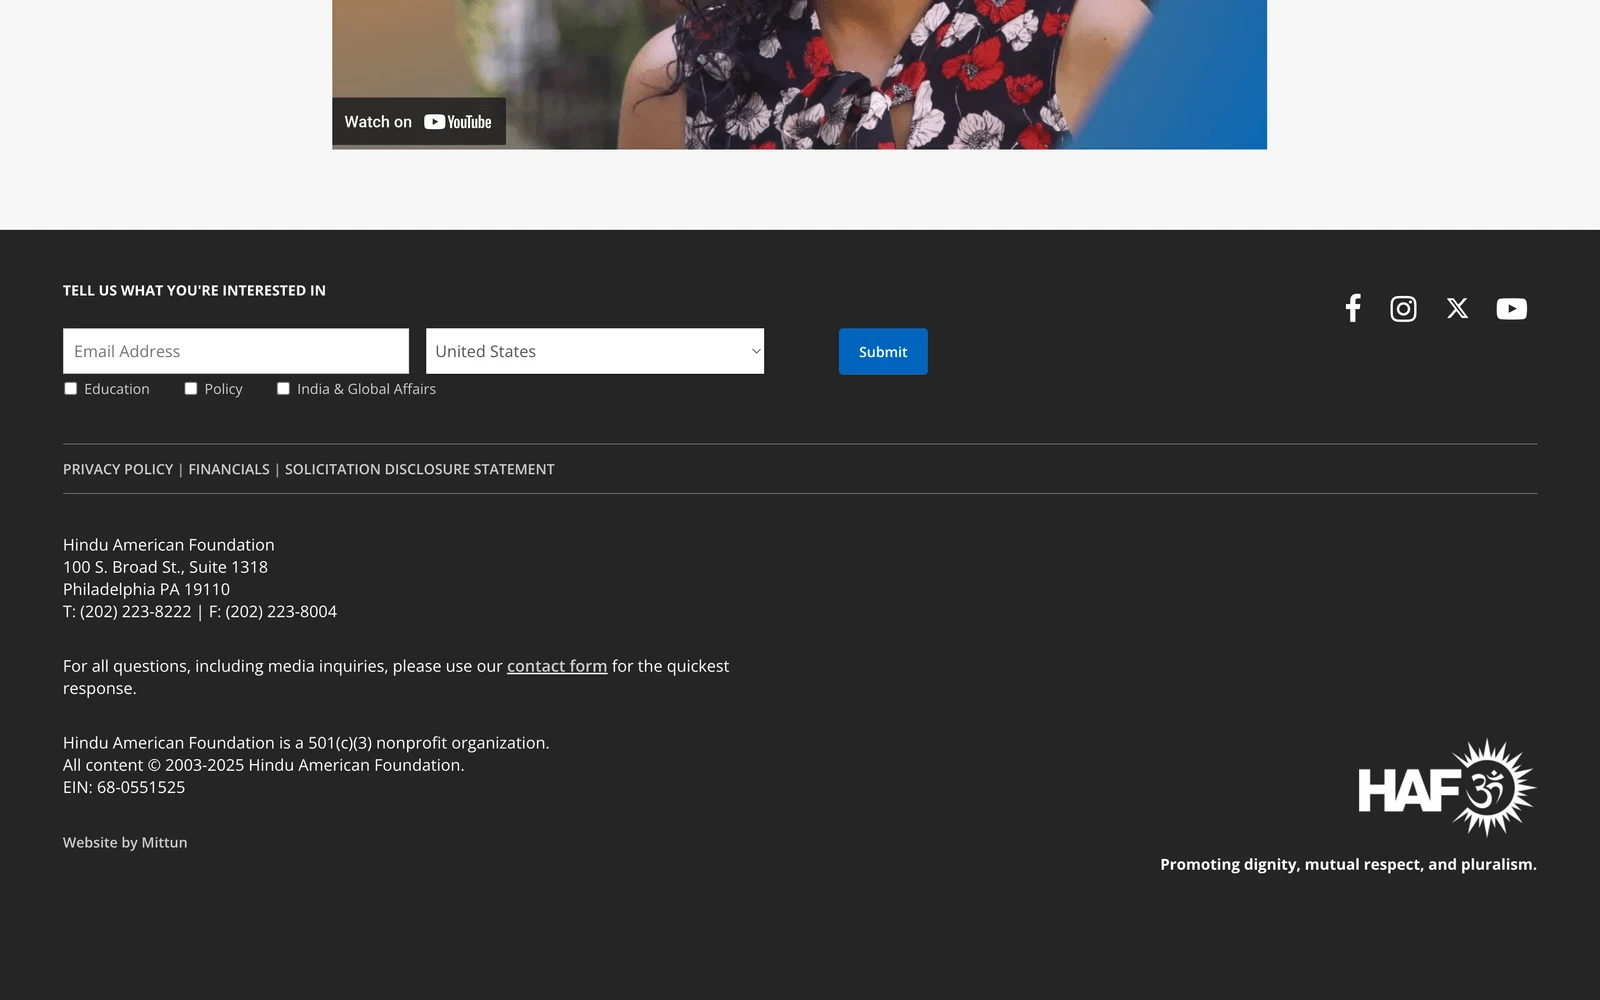Image resolution: width=1600 pixels, height=1000 pixels.
Task: Click the 'Promoting dignity, mutual respect, and pluralism.' tagline
Action: [x=1348, y=864]
